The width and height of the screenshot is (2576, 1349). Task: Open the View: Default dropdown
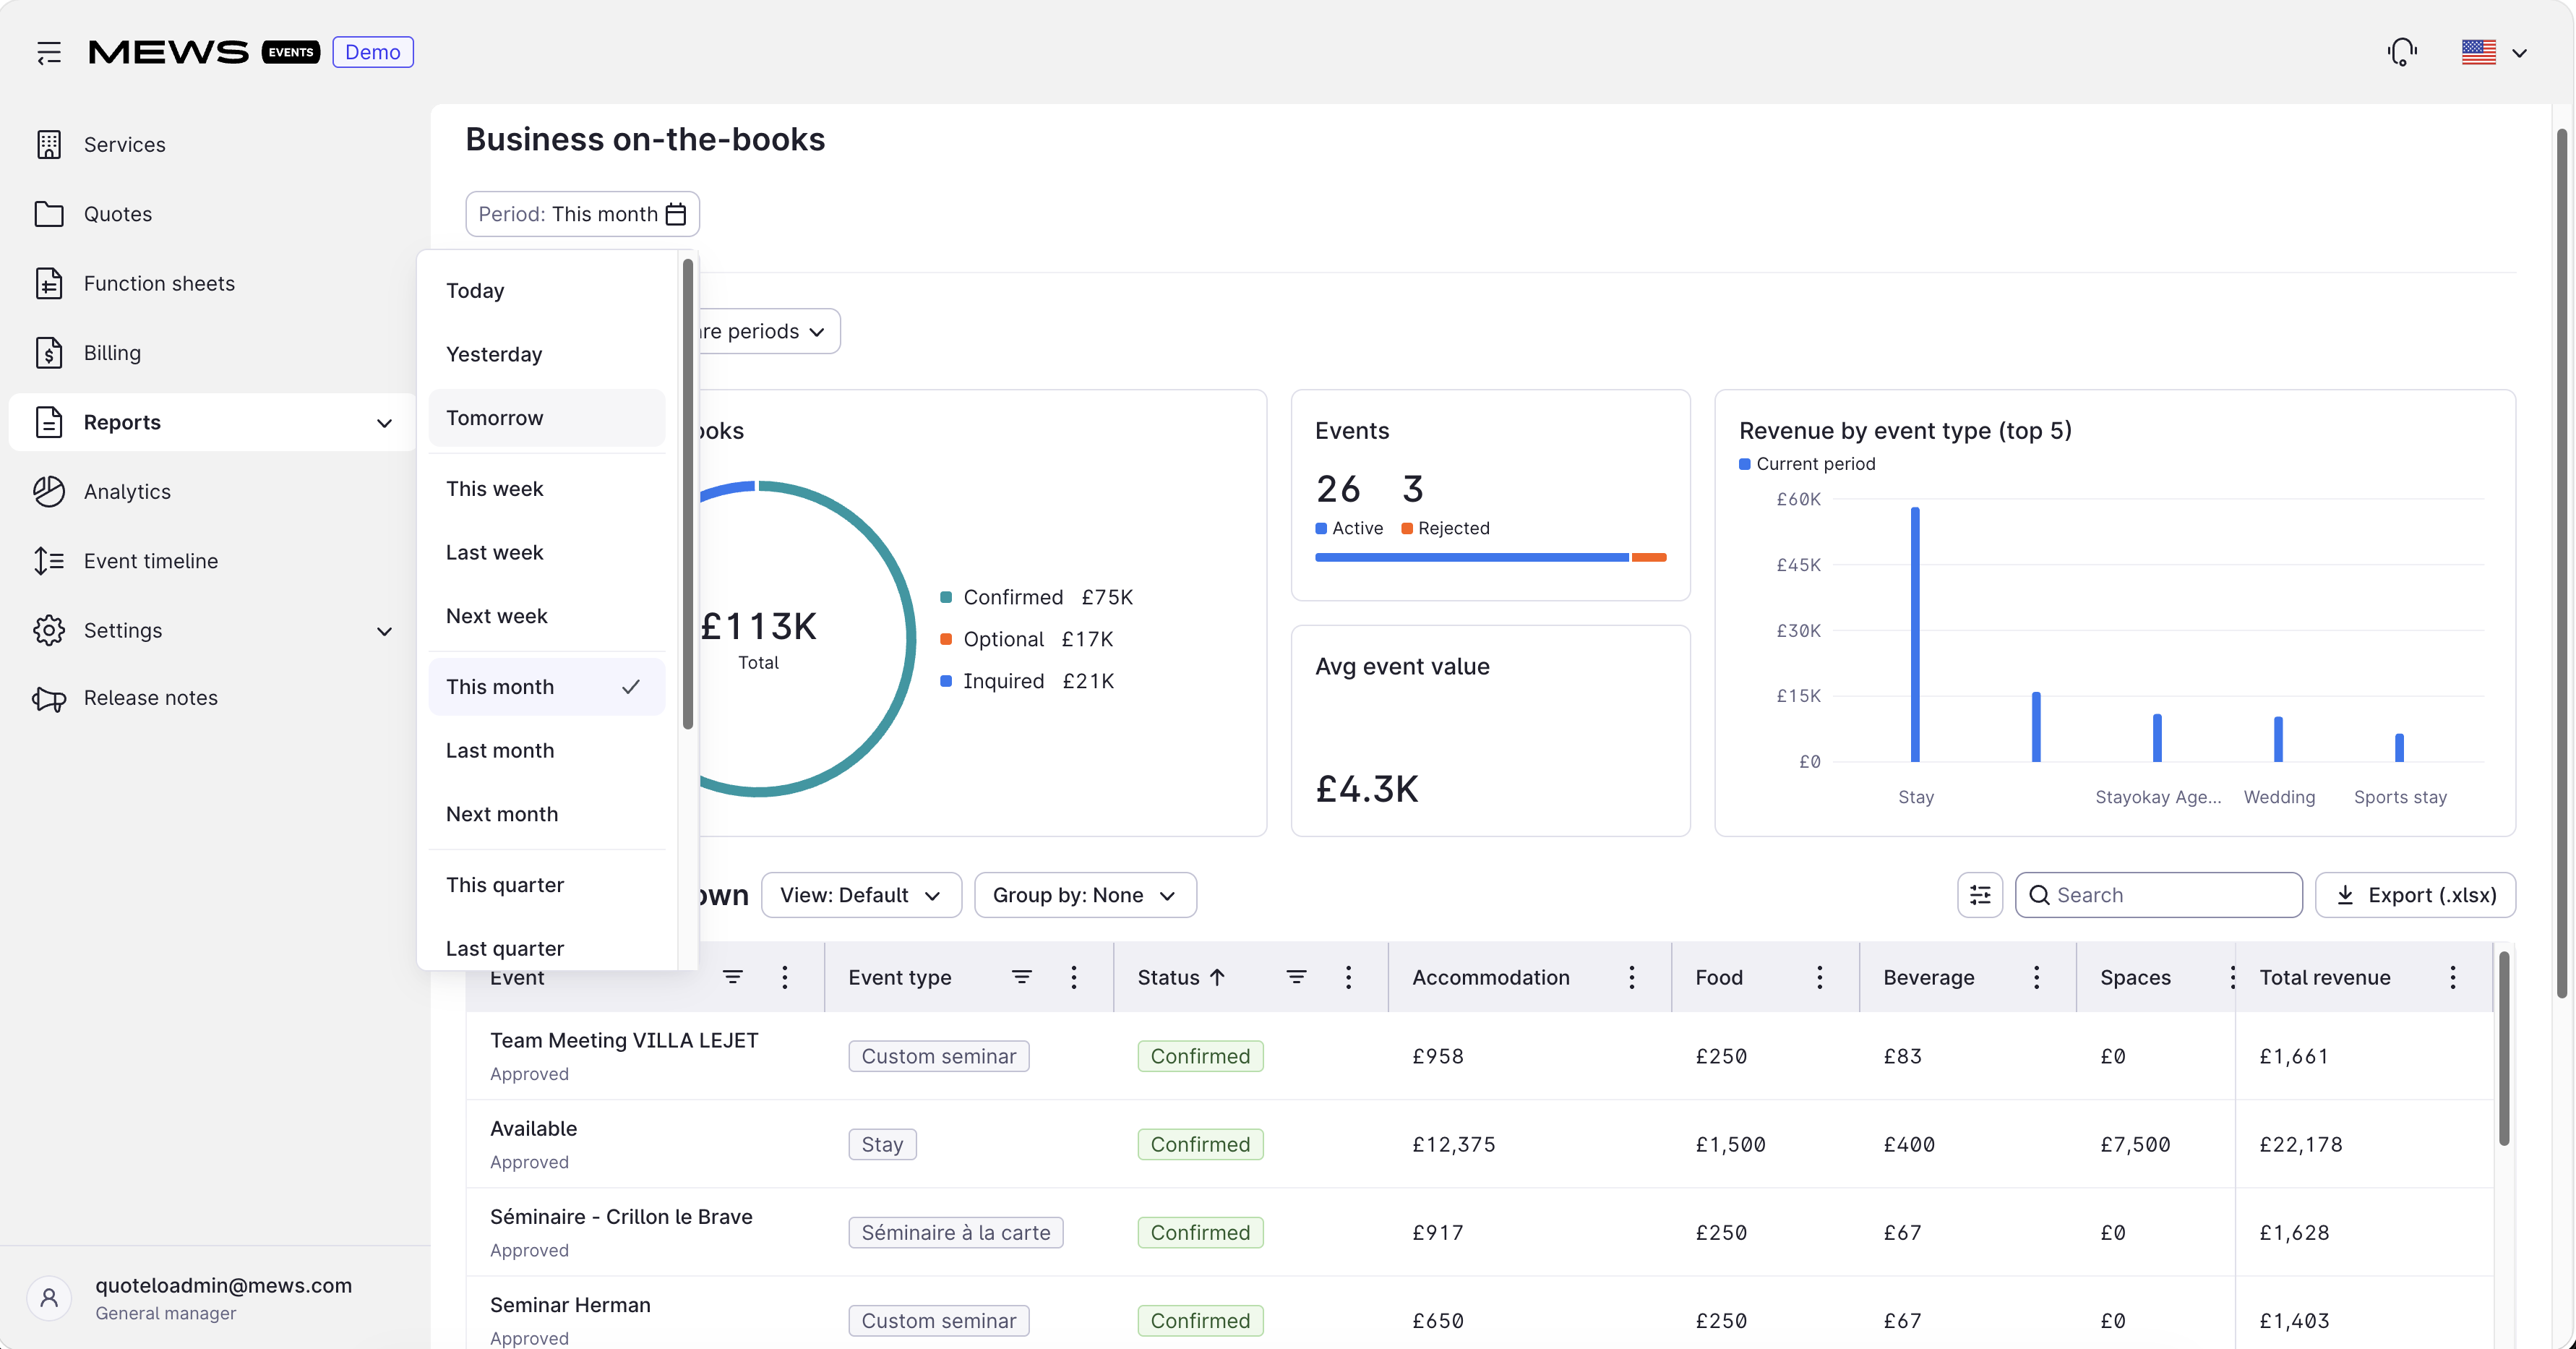861,895
